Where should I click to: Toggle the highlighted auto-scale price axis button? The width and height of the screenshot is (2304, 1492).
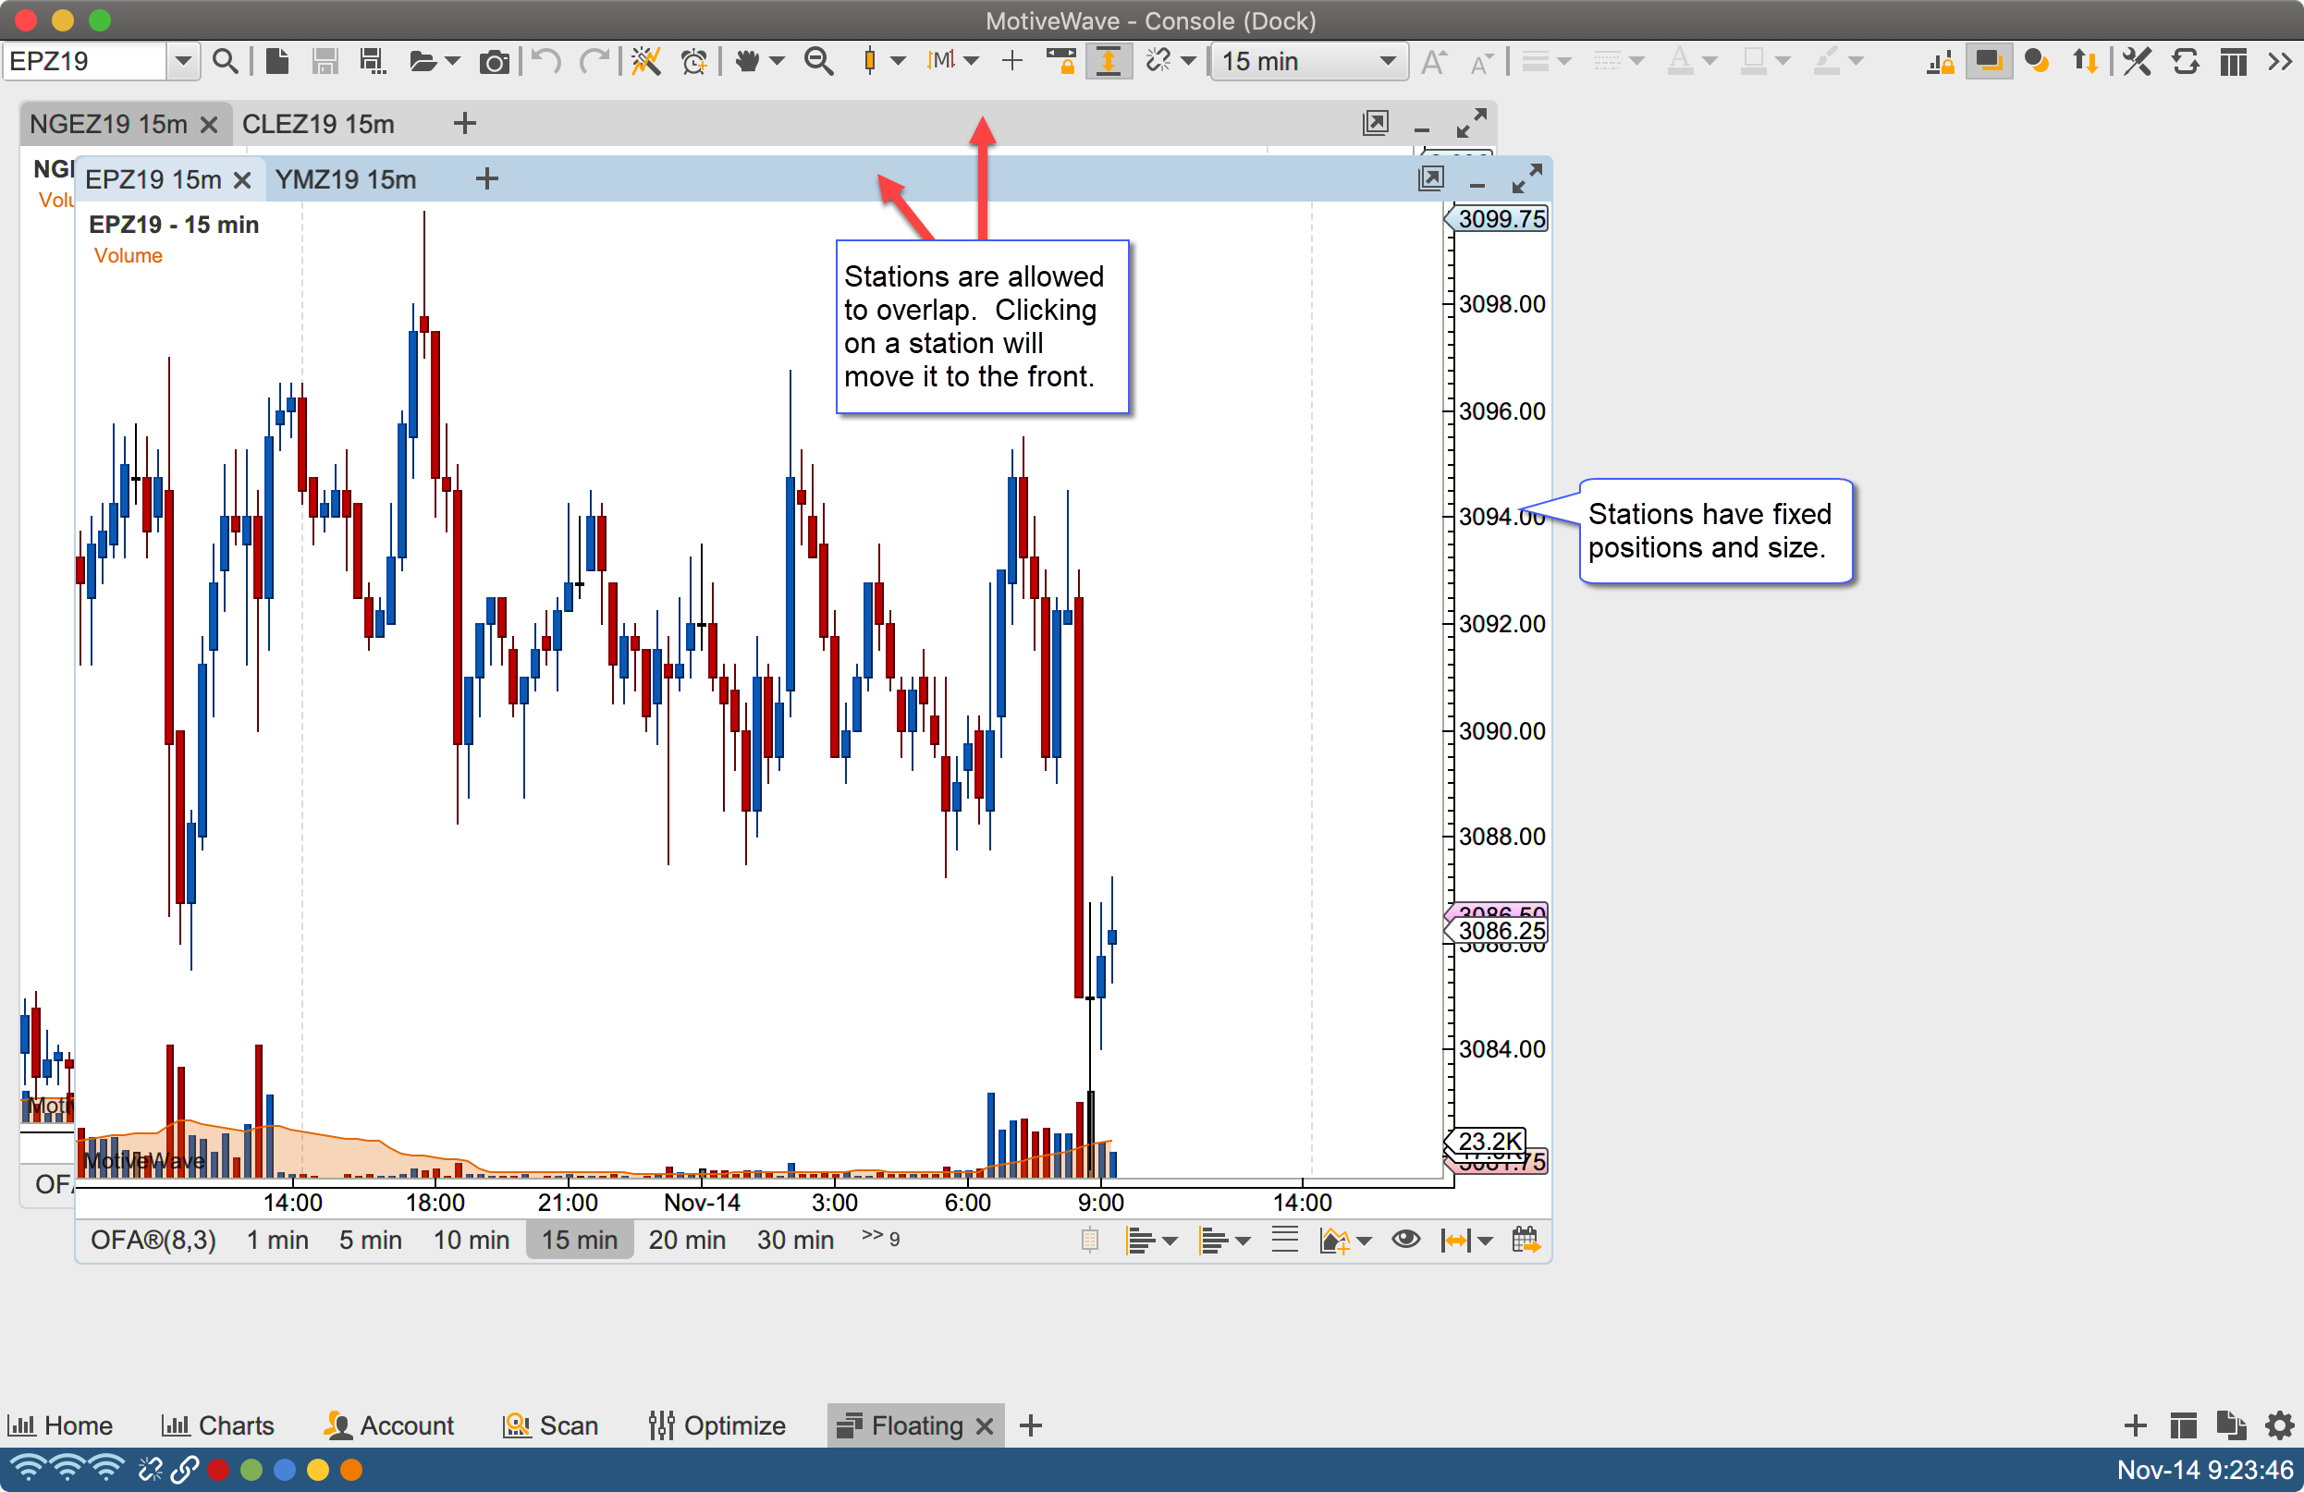click(1108, 62)
